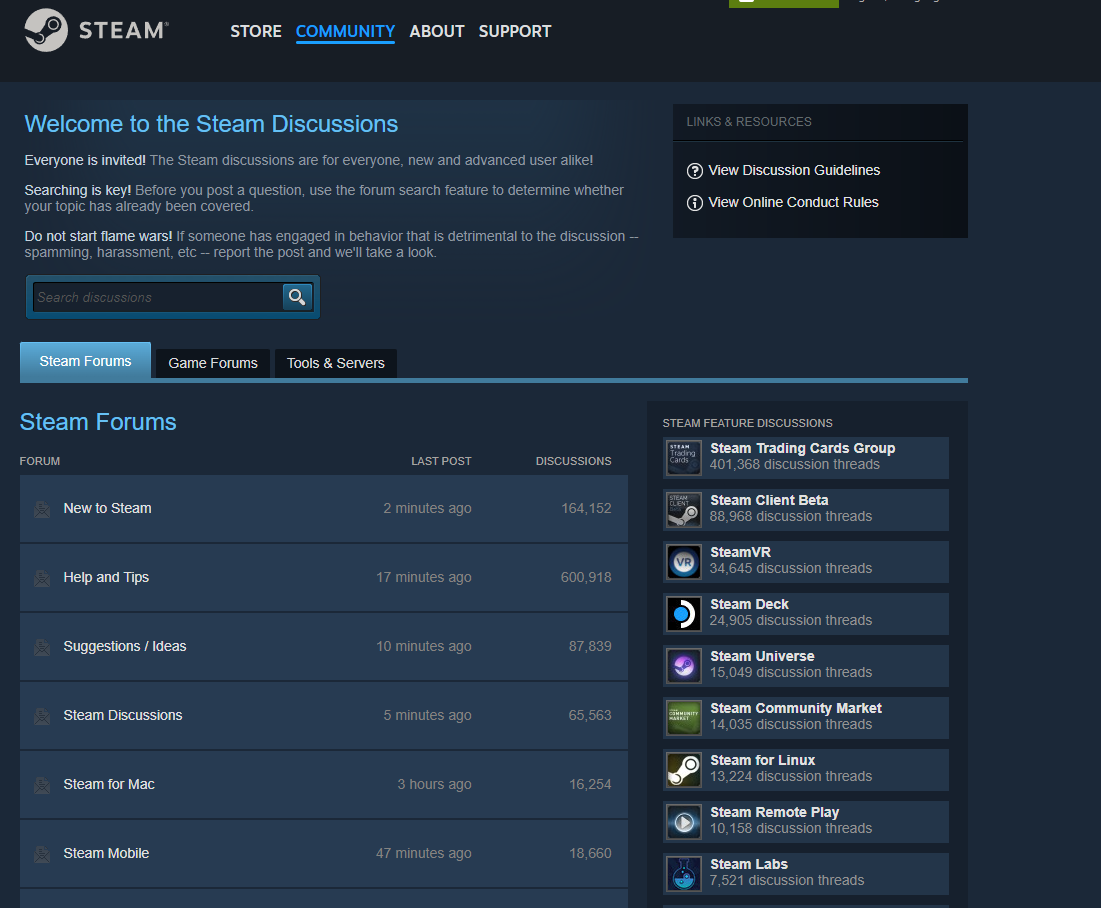
Task: Click the forum icon next to New to Steam
Action: (x=42, y=509)
